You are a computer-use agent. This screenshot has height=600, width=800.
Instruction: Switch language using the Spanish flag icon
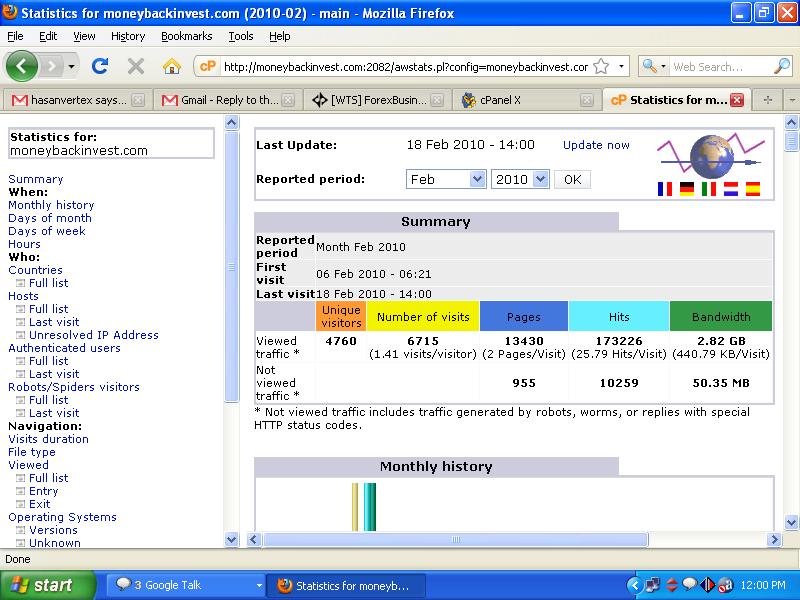click(x=753, y=188)
